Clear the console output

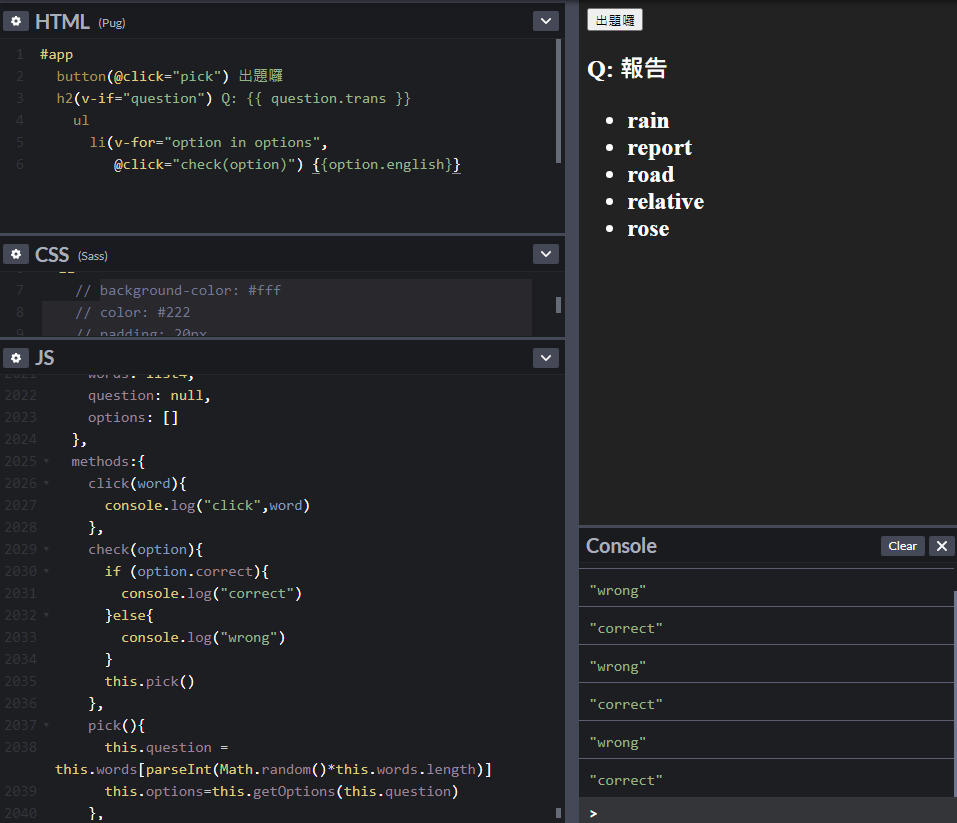coord(902,546)
